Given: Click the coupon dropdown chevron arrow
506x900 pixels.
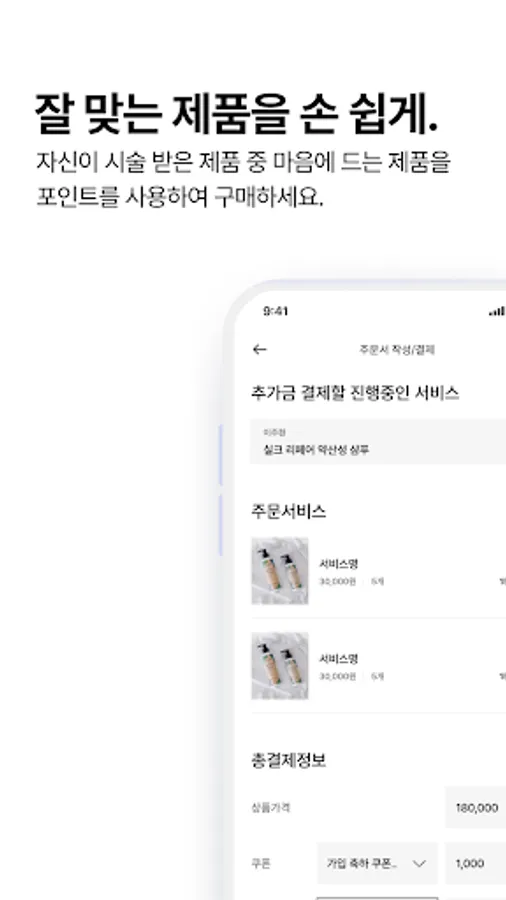Looking at the screenshot, I should [419, 863].
